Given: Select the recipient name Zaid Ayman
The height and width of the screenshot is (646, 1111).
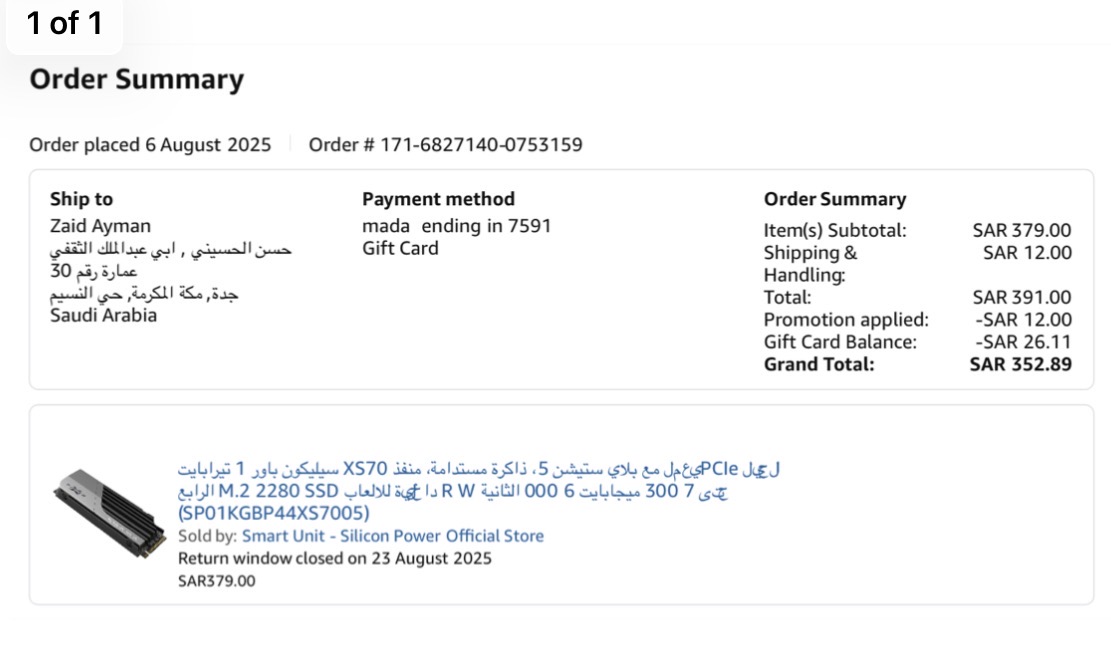Looking at the screenshot, I should pyautogui.click(x=100, y=226).
